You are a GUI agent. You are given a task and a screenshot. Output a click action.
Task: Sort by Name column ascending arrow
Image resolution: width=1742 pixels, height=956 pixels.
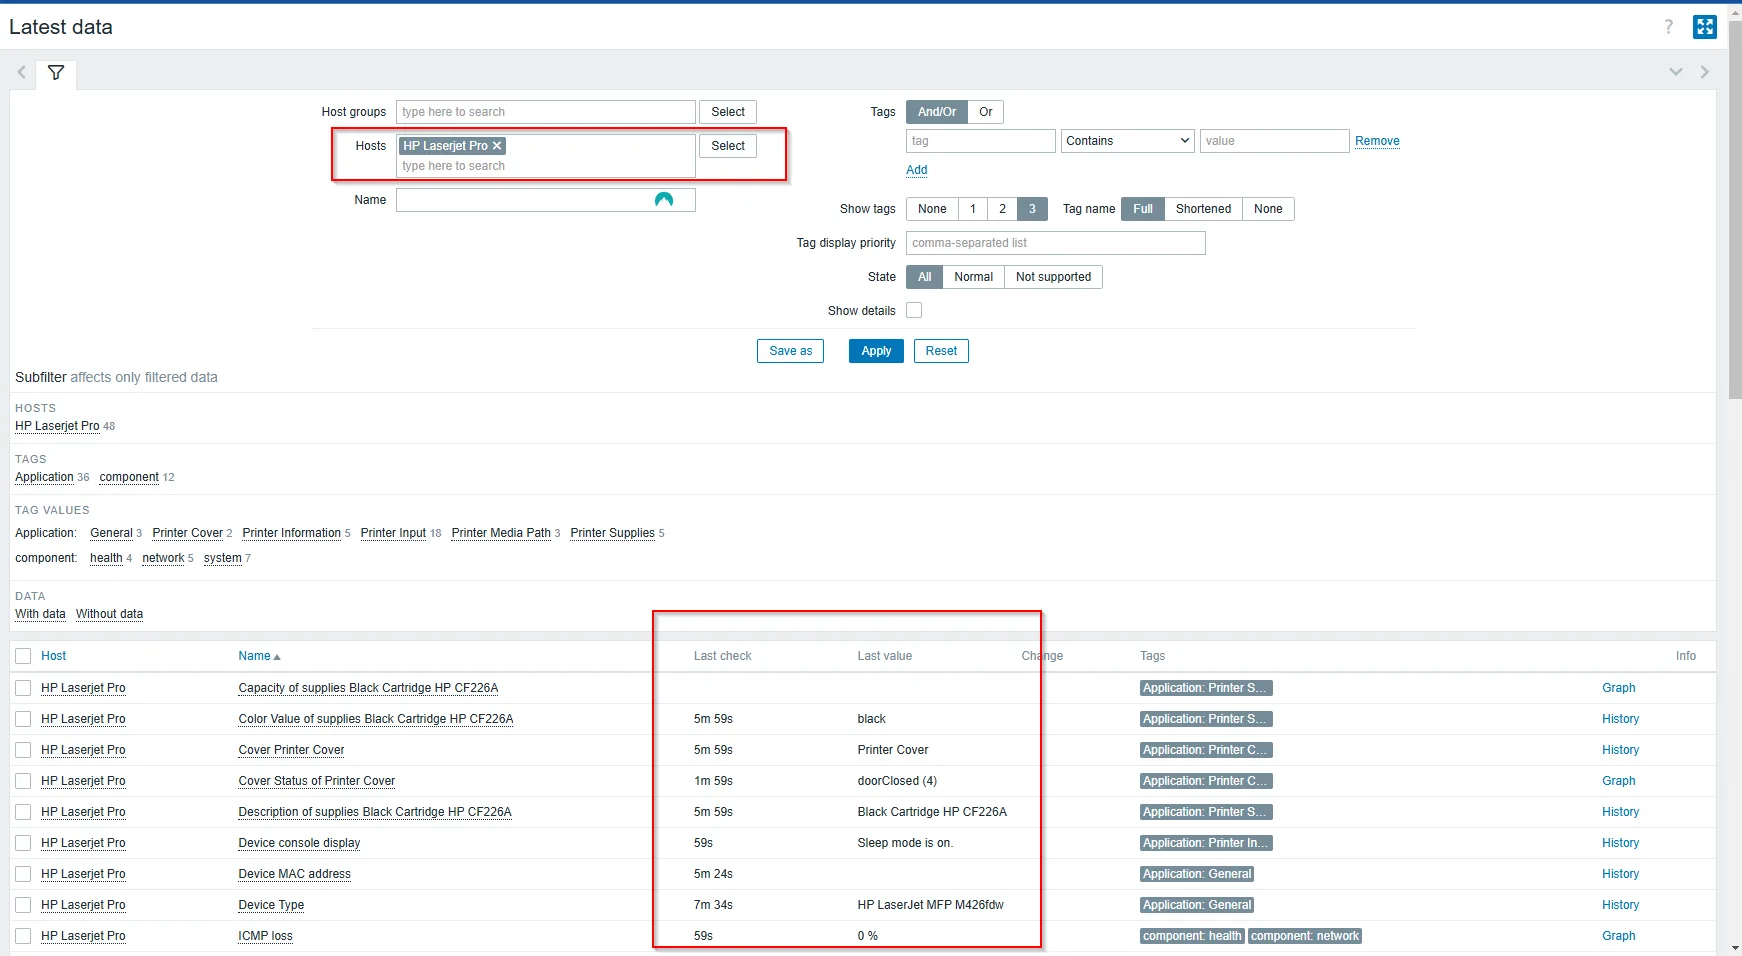pos(277,657)
